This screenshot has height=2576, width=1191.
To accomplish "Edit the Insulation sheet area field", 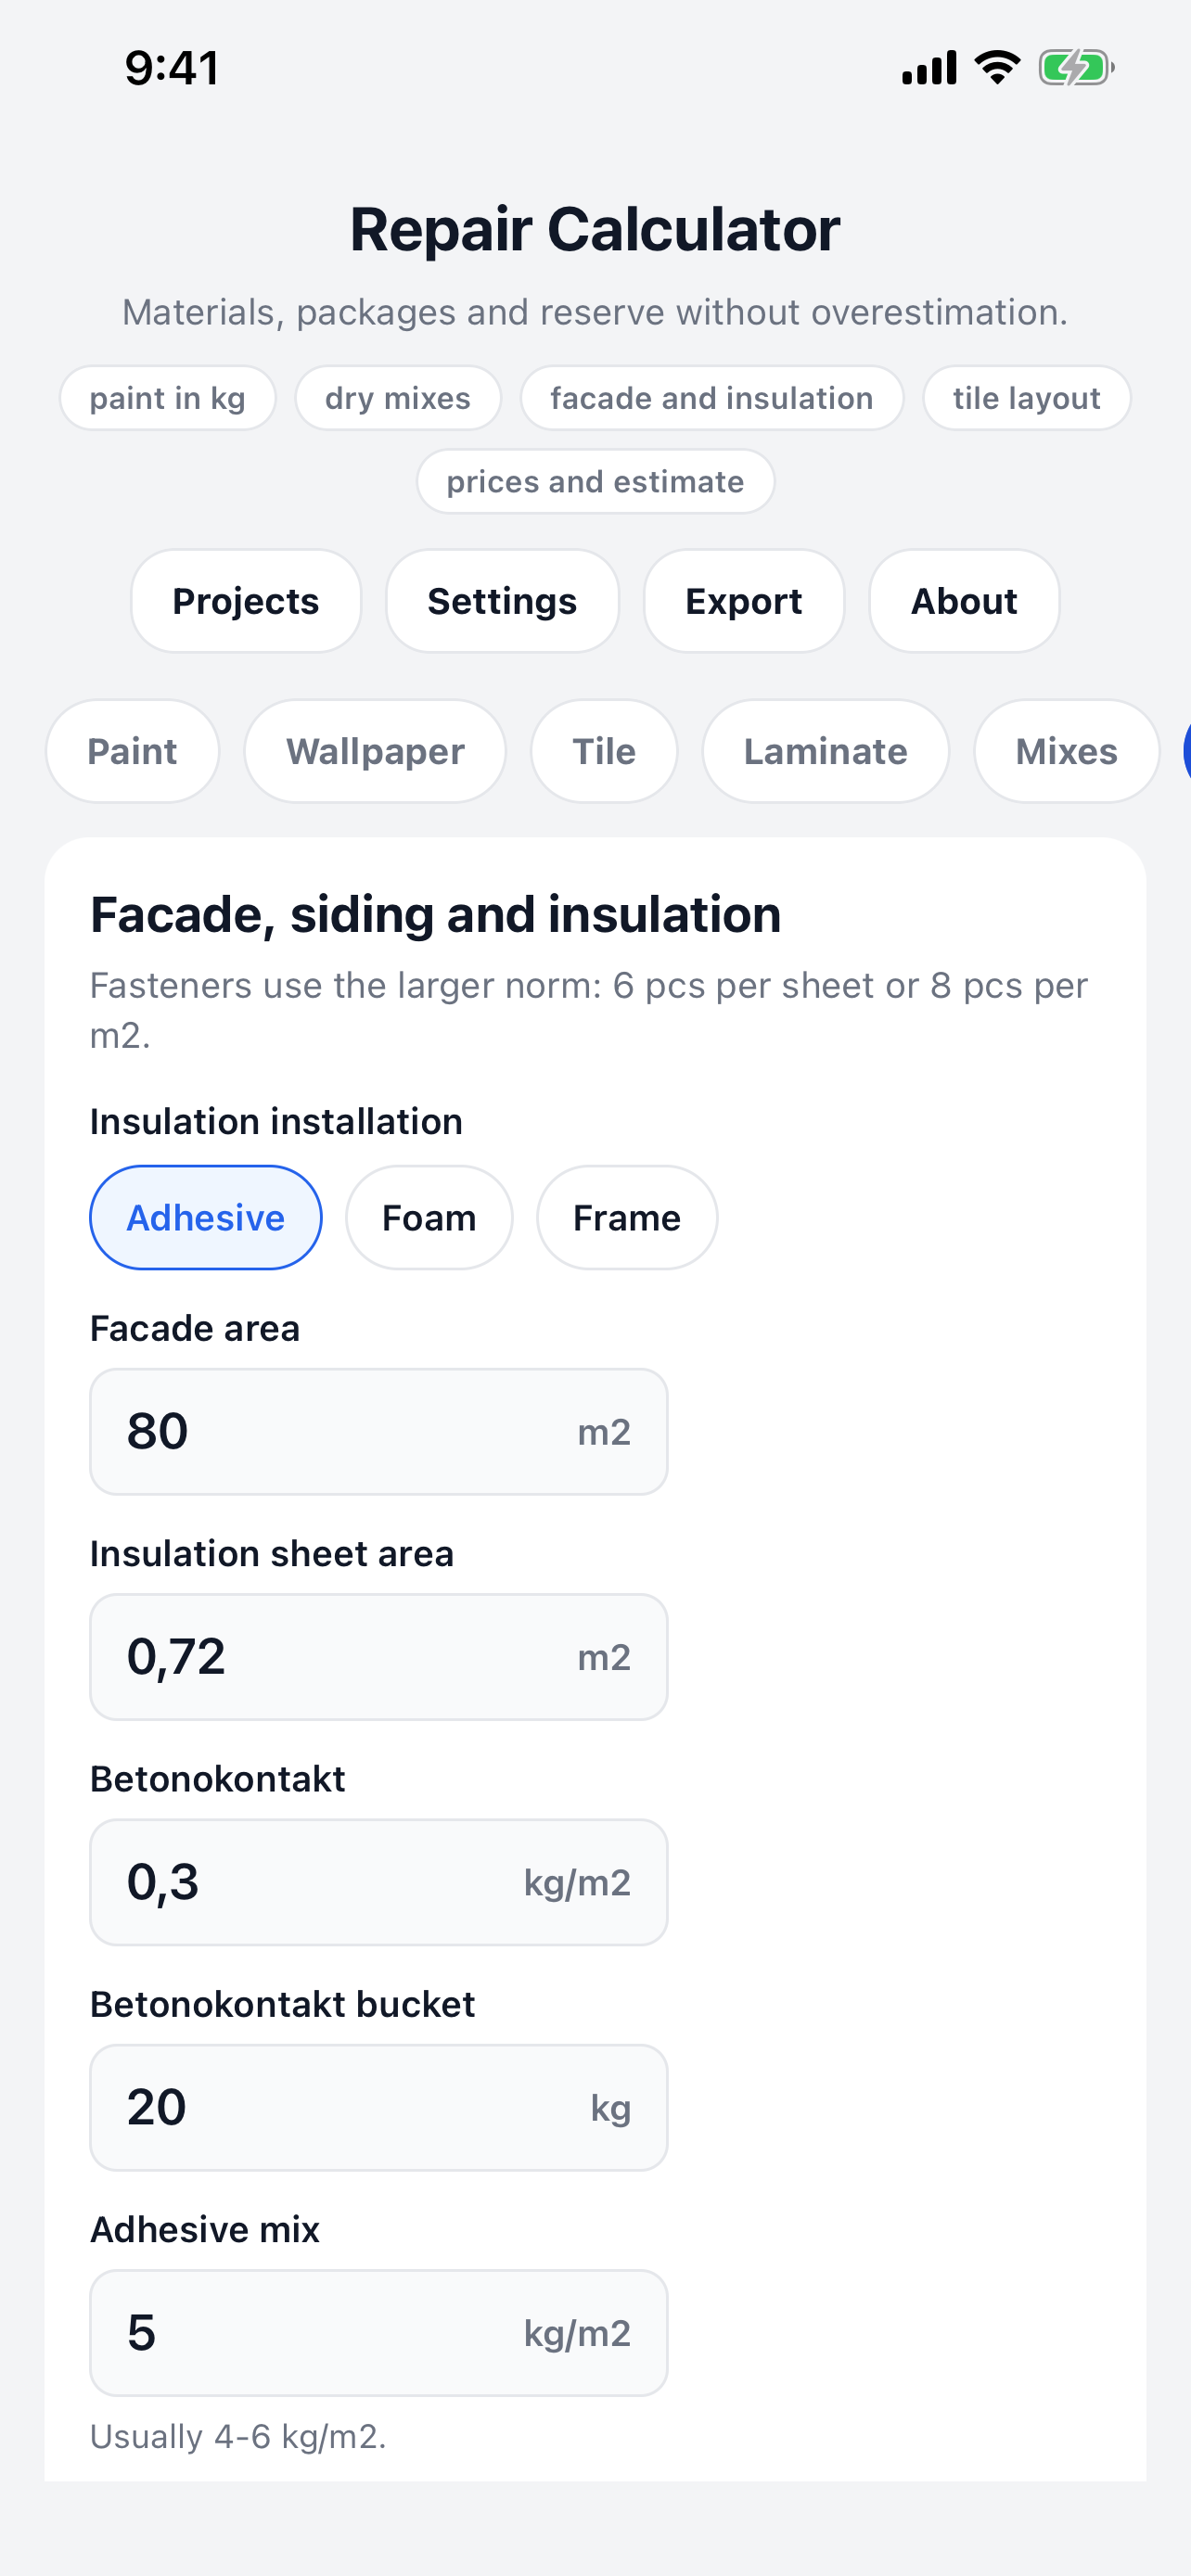I will click(x=379, y=1657).
